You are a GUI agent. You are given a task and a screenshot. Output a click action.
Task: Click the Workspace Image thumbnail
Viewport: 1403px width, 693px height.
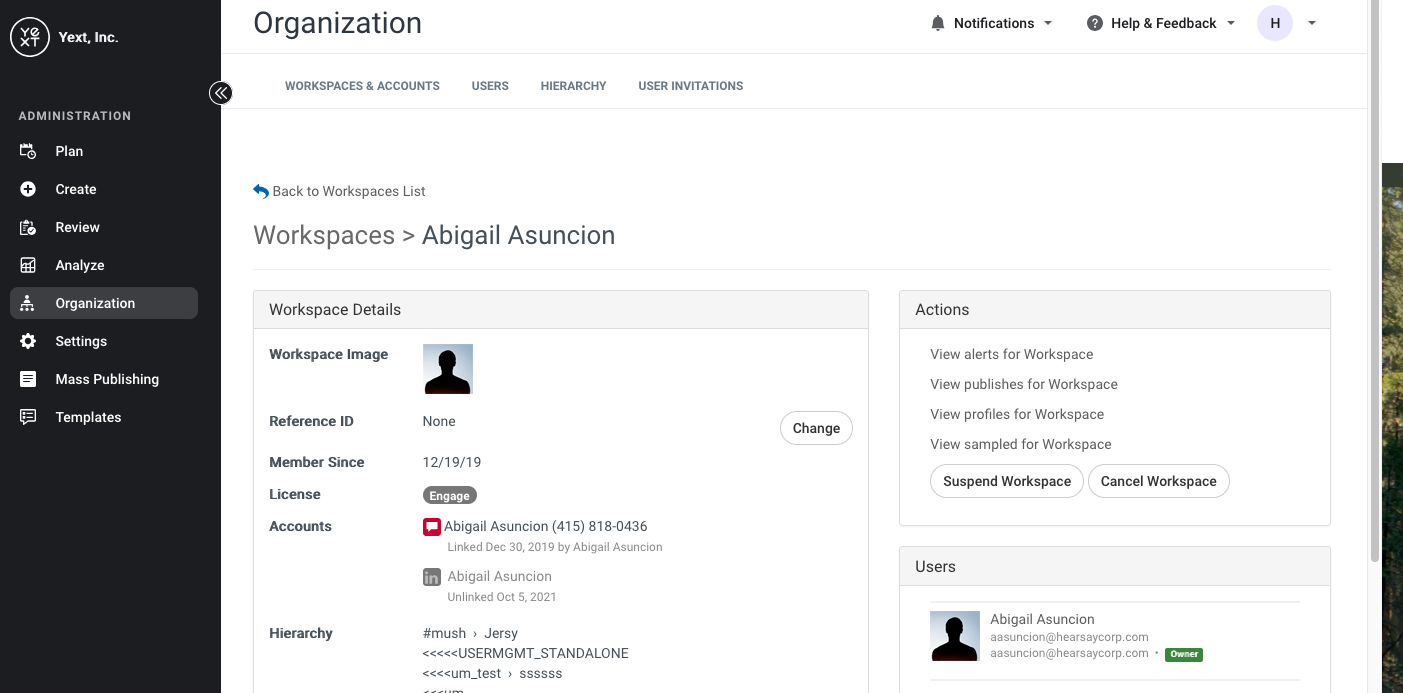click(448, 369)
